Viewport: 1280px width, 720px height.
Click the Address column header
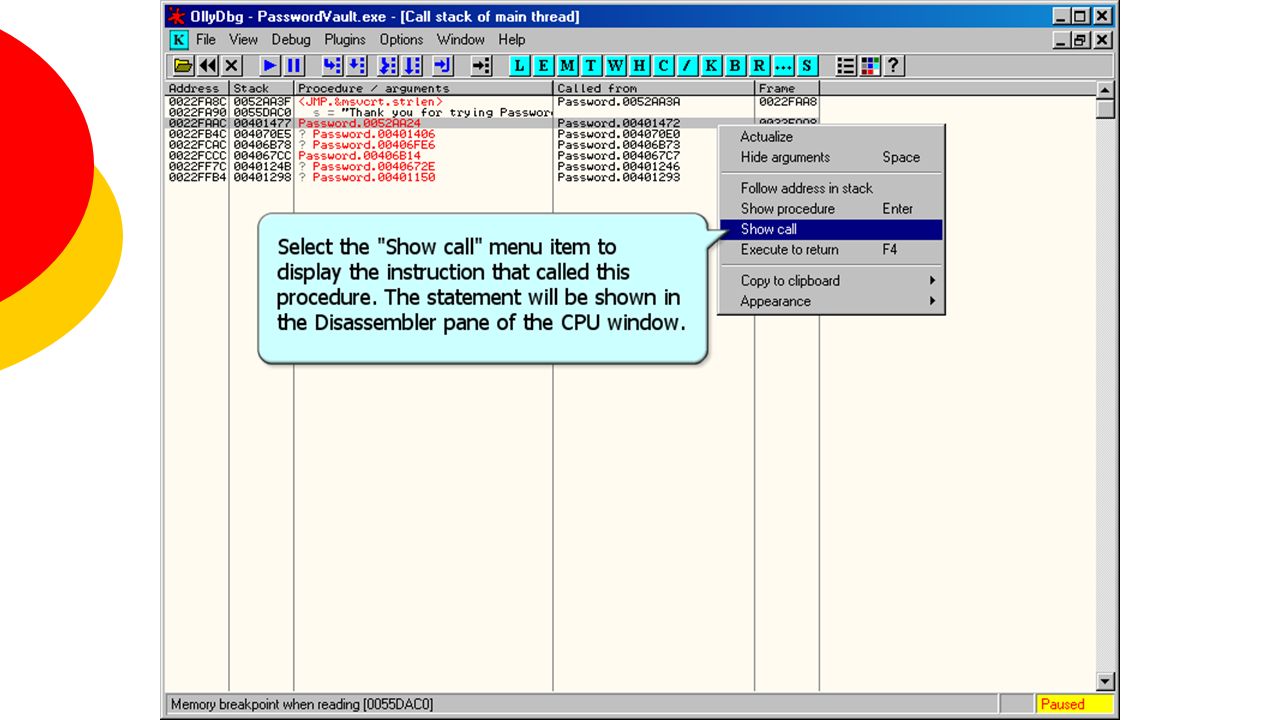(x=197, y=89)
